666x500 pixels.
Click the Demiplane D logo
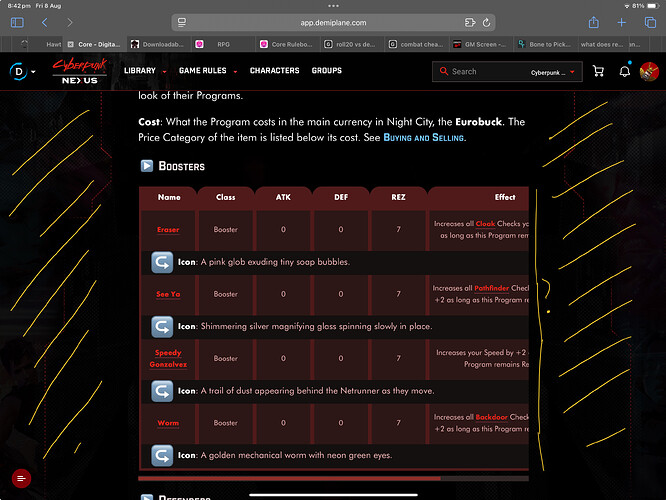click(18, 71)
